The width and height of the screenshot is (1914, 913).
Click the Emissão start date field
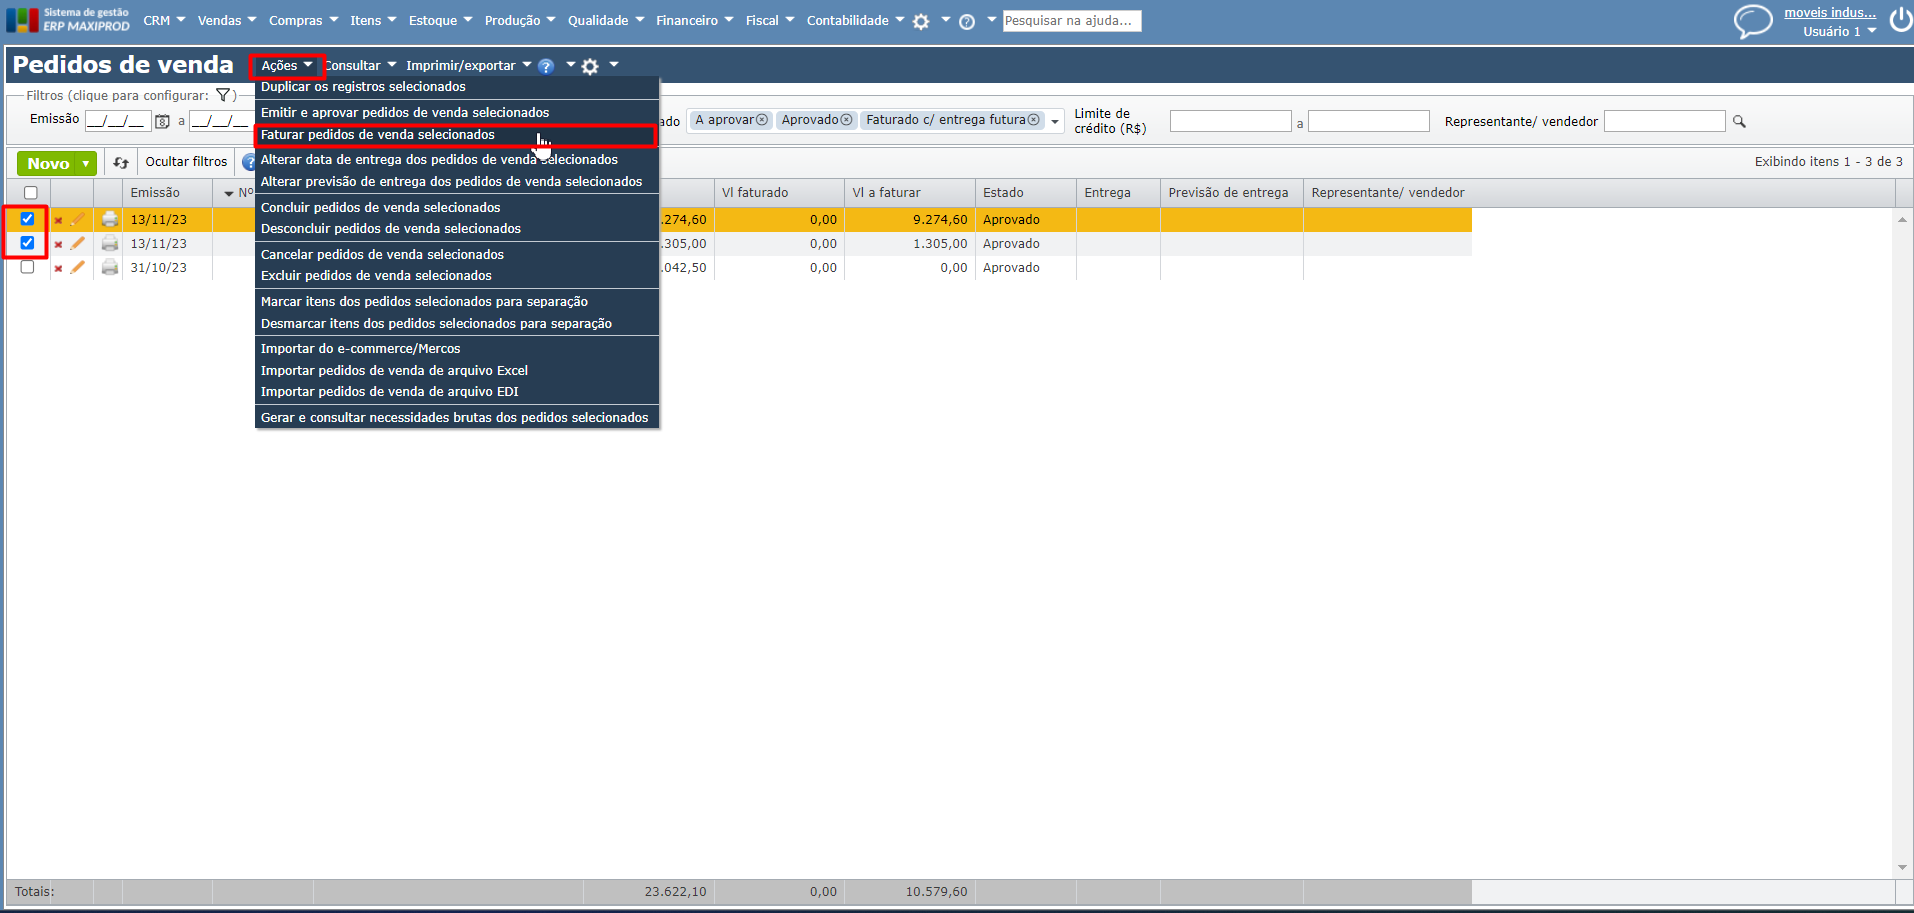118,121
